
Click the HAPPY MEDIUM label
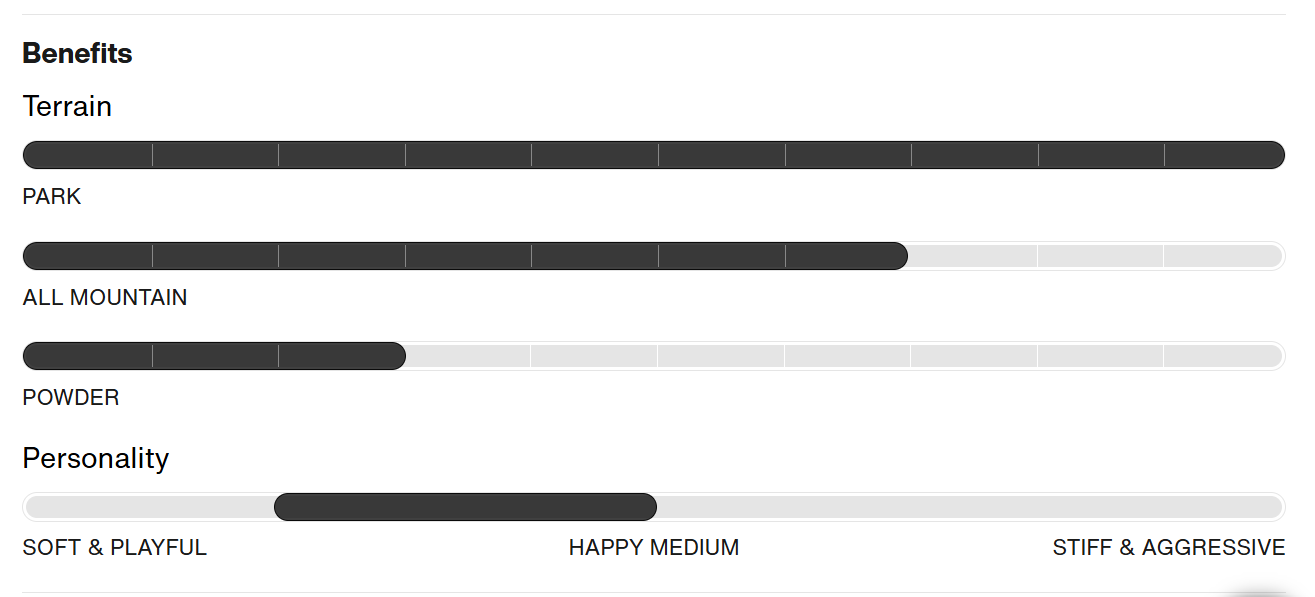click(654, 548)
